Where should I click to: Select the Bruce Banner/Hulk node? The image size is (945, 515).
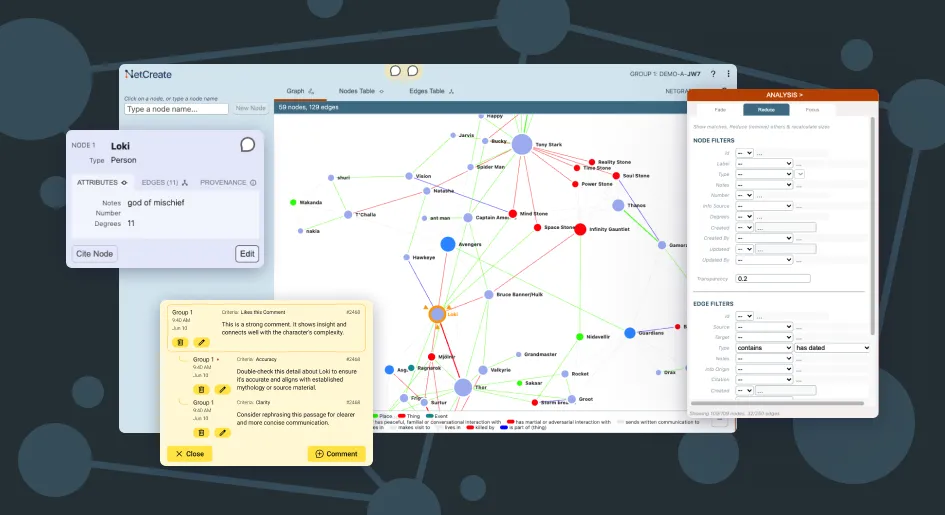click(489, 295)
